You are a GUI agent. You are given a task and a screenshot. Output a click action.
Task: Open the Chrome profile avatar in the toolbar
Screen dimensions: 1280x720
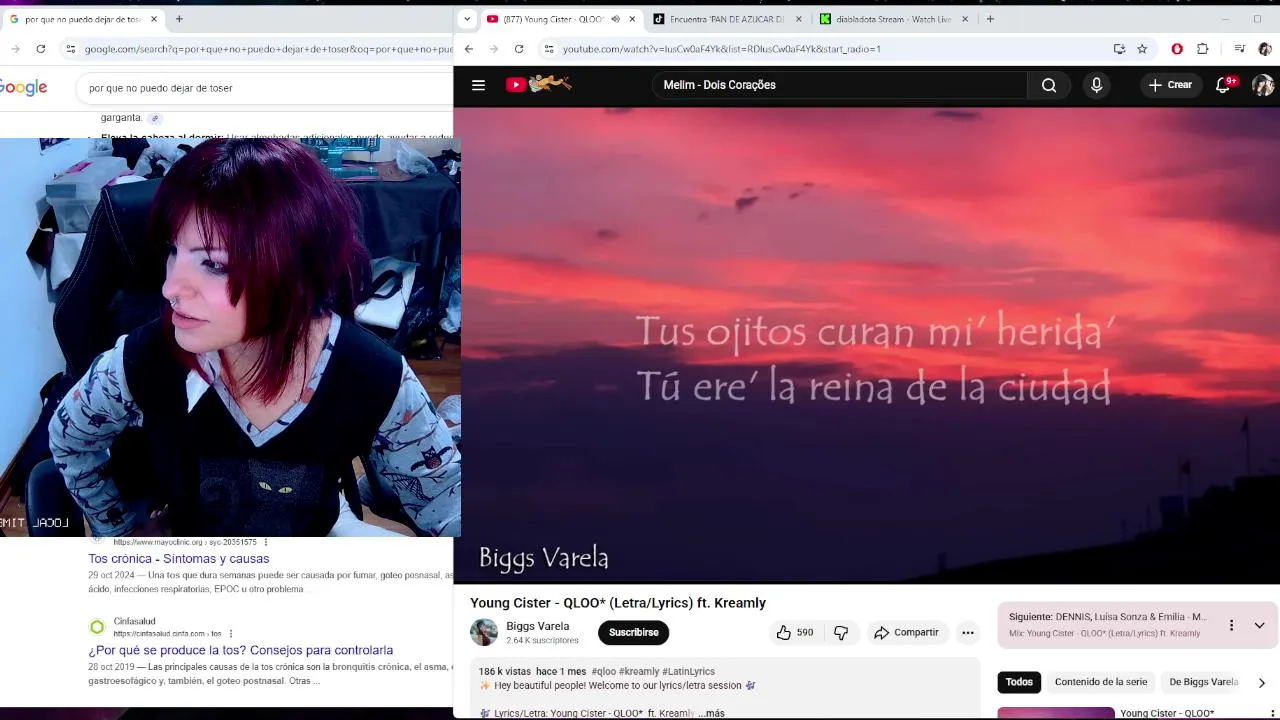[x=1265, y=48]
